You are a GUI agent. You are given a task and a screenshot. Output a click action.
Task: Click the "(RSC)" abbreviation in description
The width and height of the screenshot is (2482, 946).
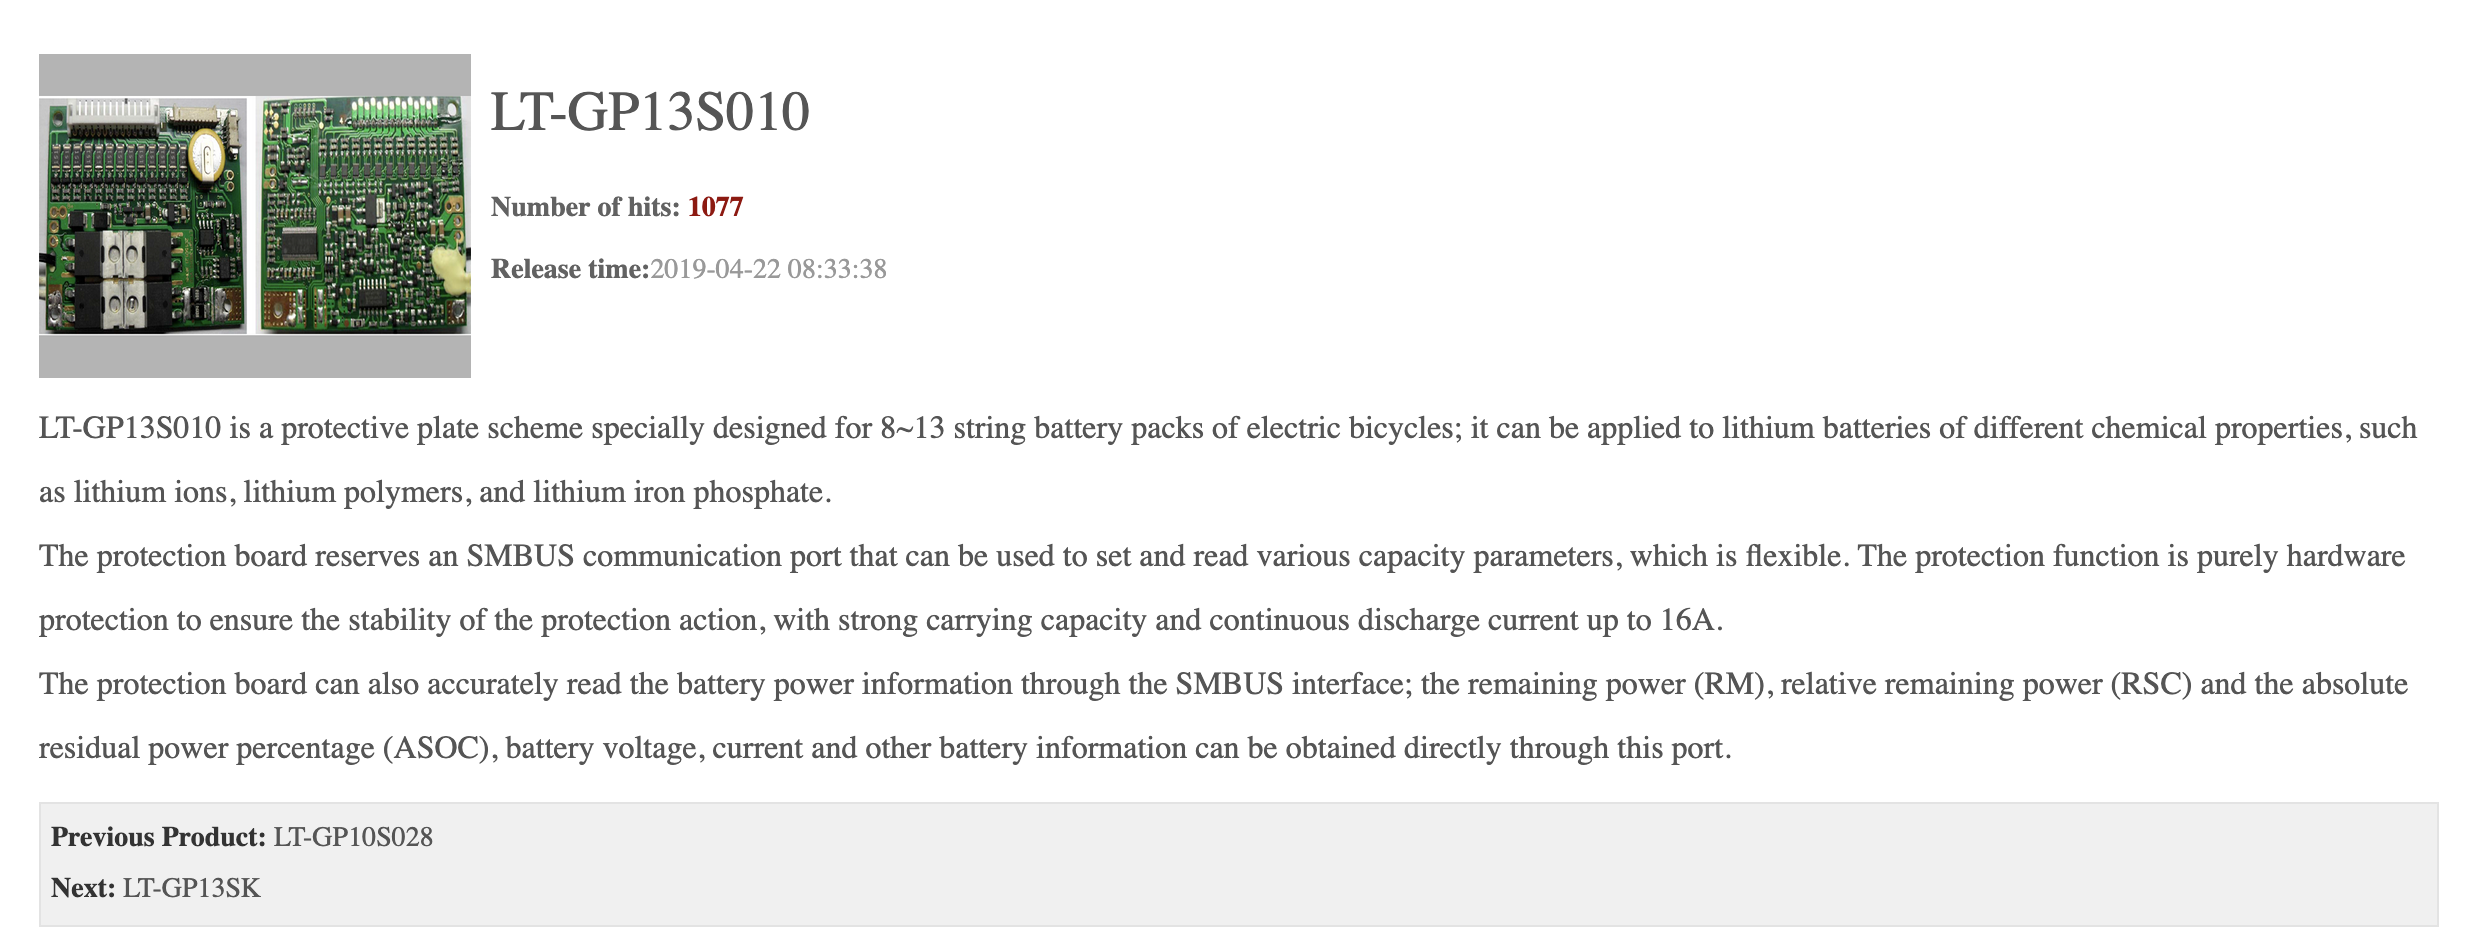pos(2150,685)
